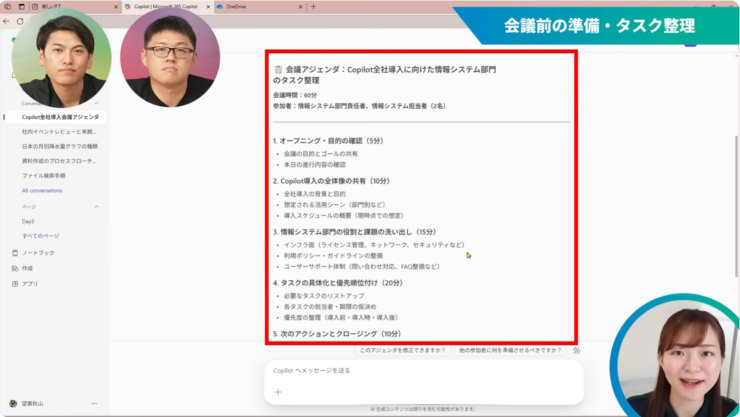Click bullet インフラ面（ライセンス管理、ネットワーク…）
The height and width of the screenshot is (417, 740).
coord(375,245)
